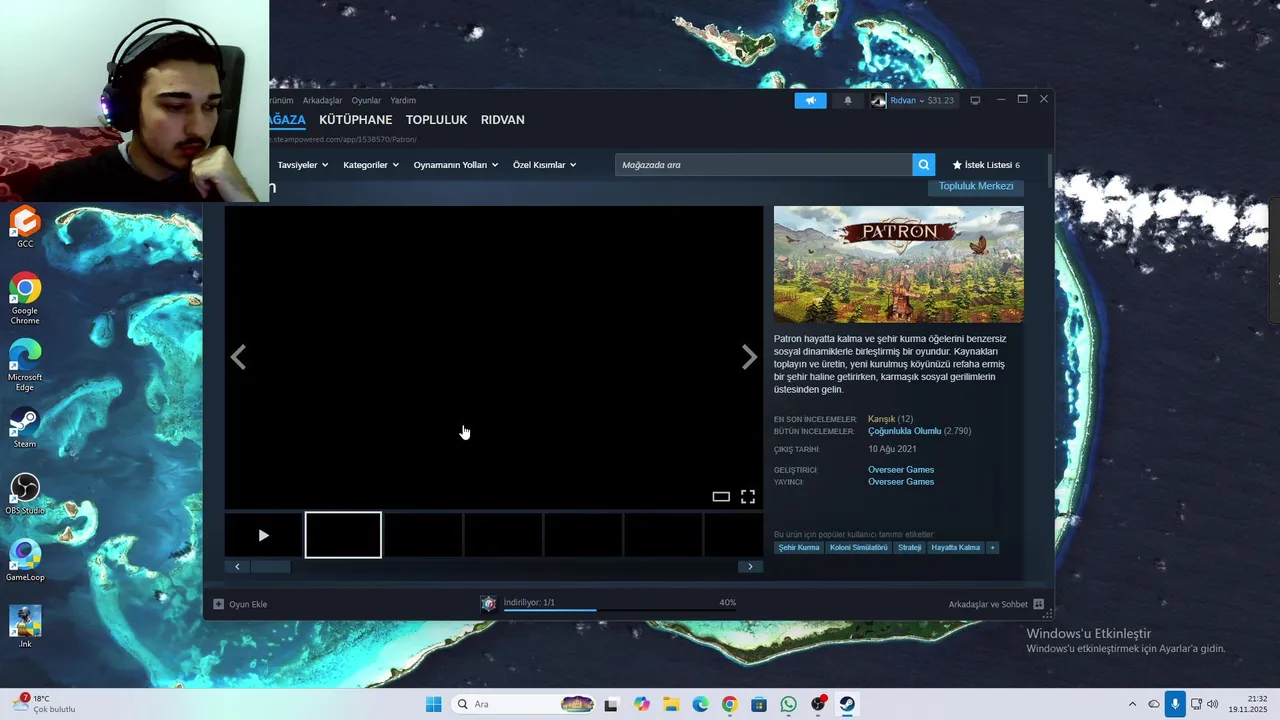
Task: Go to previous media with left arrow
Action: coord(238,357)
